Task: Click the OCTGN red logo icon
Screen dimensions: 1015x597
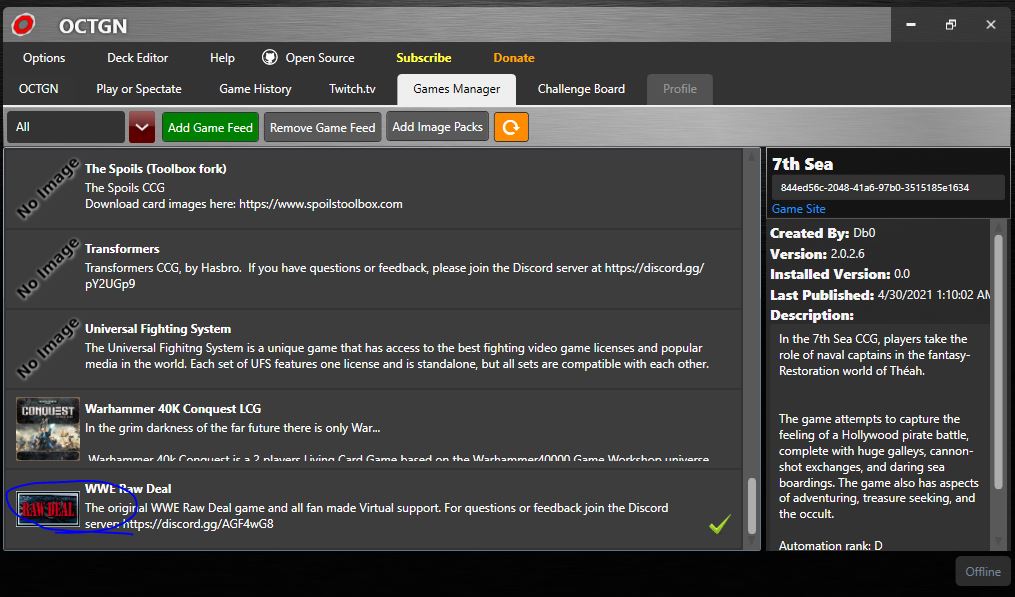Action: coord(23,25)
